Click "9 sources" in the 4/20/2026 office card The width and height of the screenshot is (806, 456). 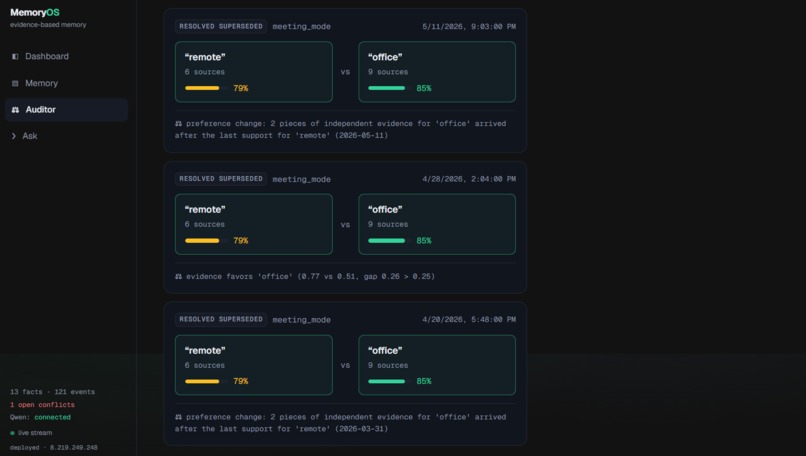pyautogui.click(x=388, y=365)
